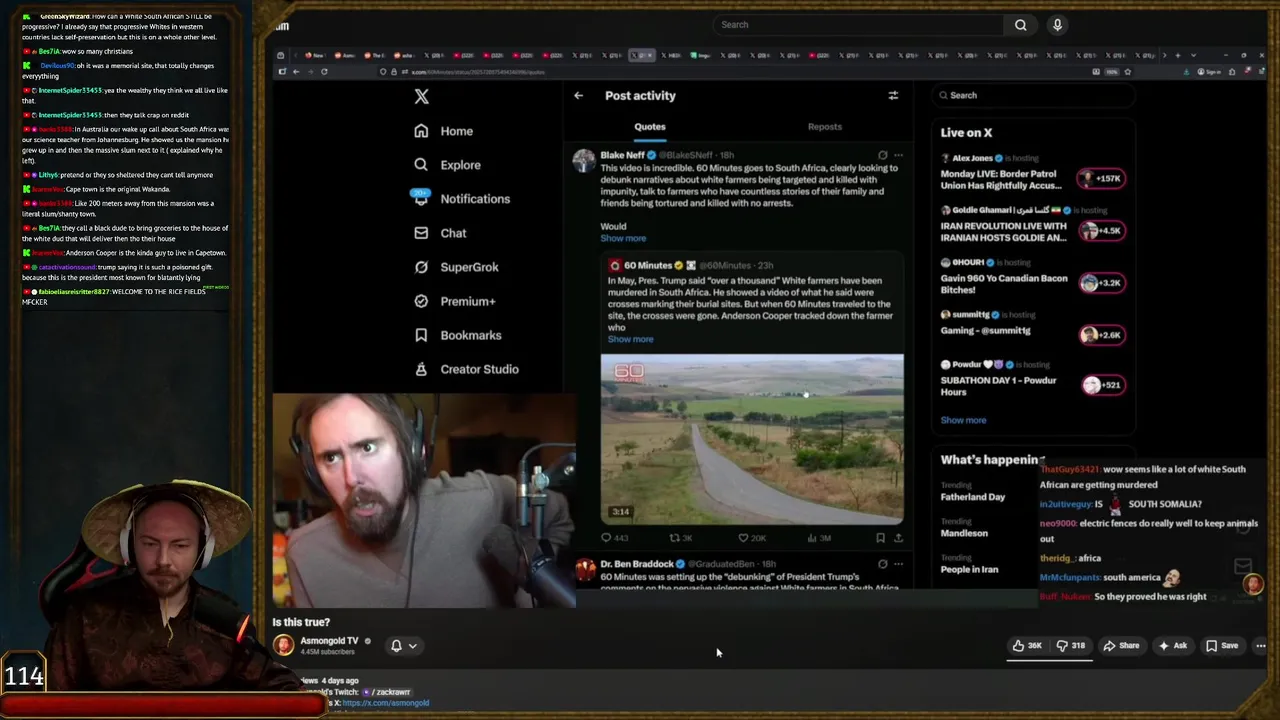This screenshot has width=1280, height=720.
Task: Open the Mandleson trending topic
Action: [x=964, y=528]
